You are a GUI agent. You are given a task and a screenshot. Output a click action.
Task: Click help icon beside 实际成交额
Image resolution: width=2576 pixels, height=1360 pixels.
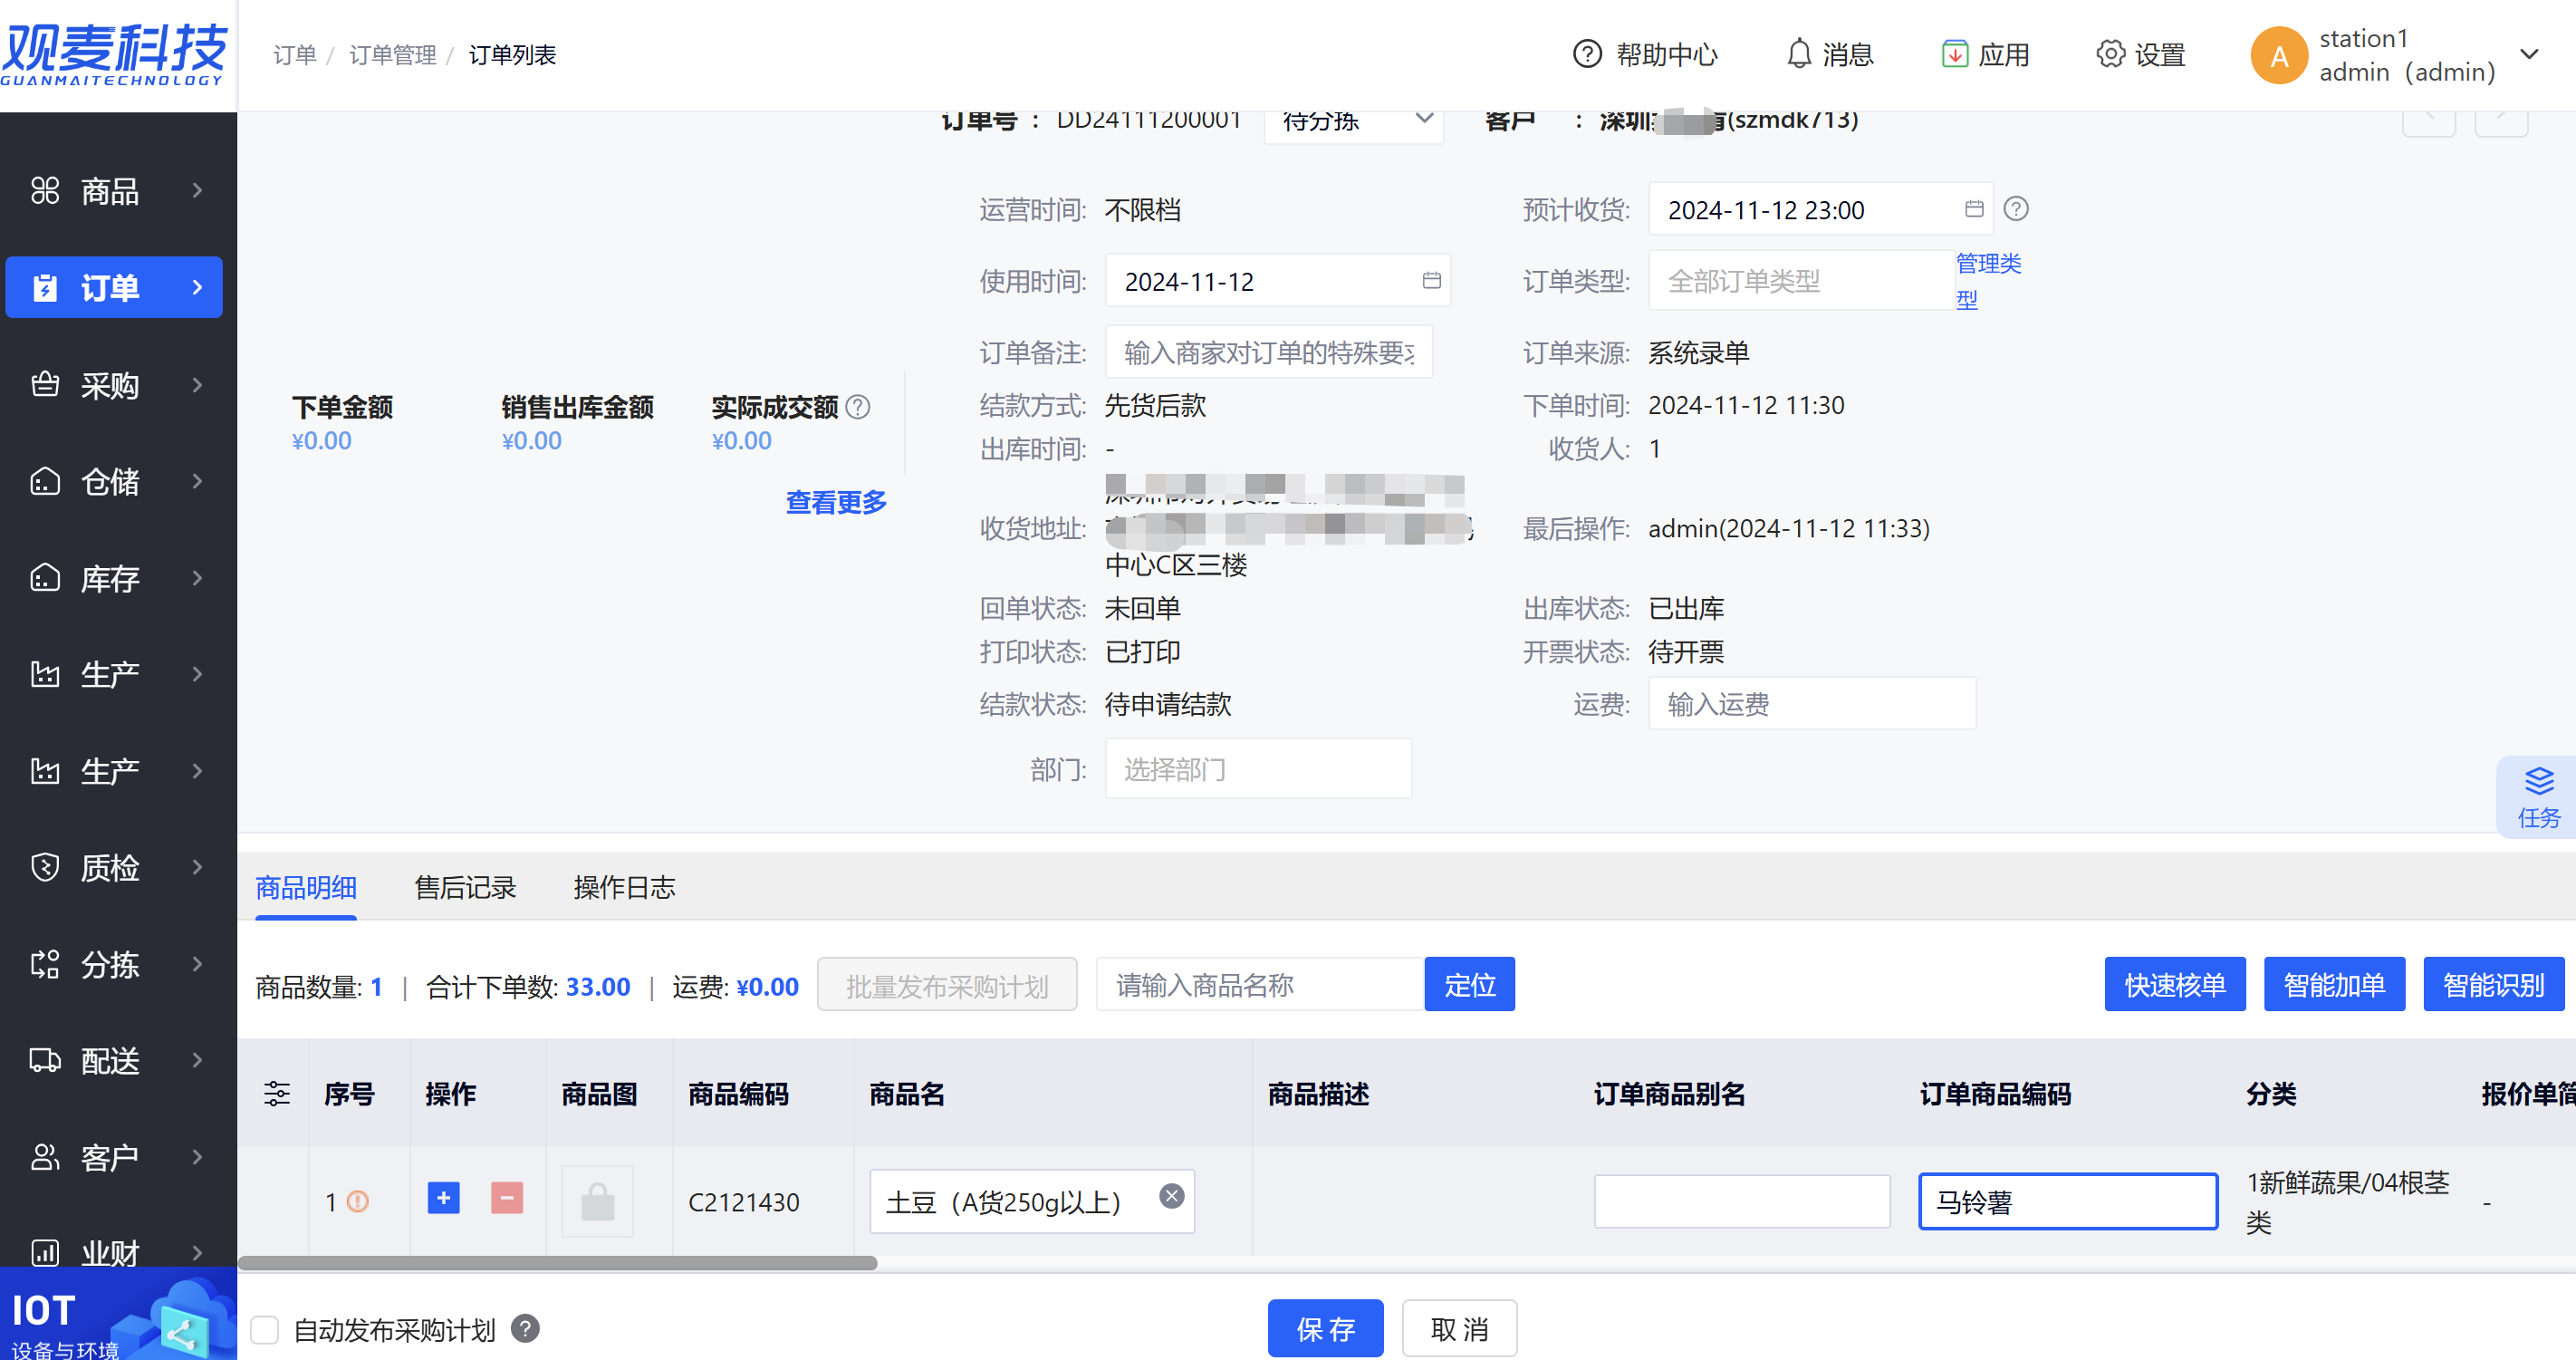click(857, 407)
